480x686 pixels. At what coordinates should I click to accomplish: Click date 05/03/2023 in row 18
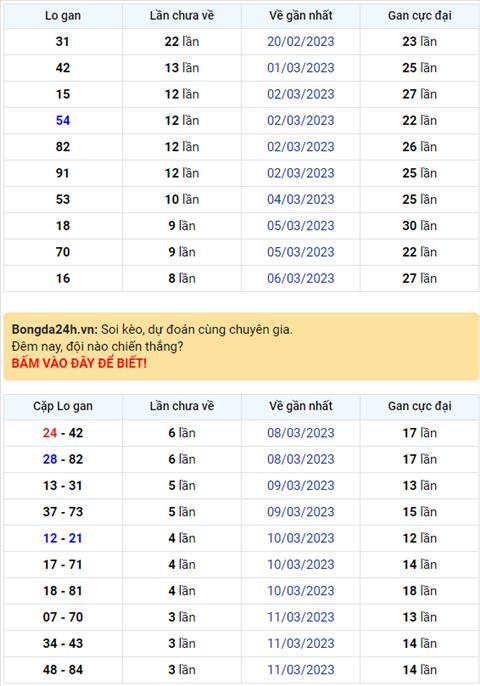pyautogui.click(x=301, y=225)
